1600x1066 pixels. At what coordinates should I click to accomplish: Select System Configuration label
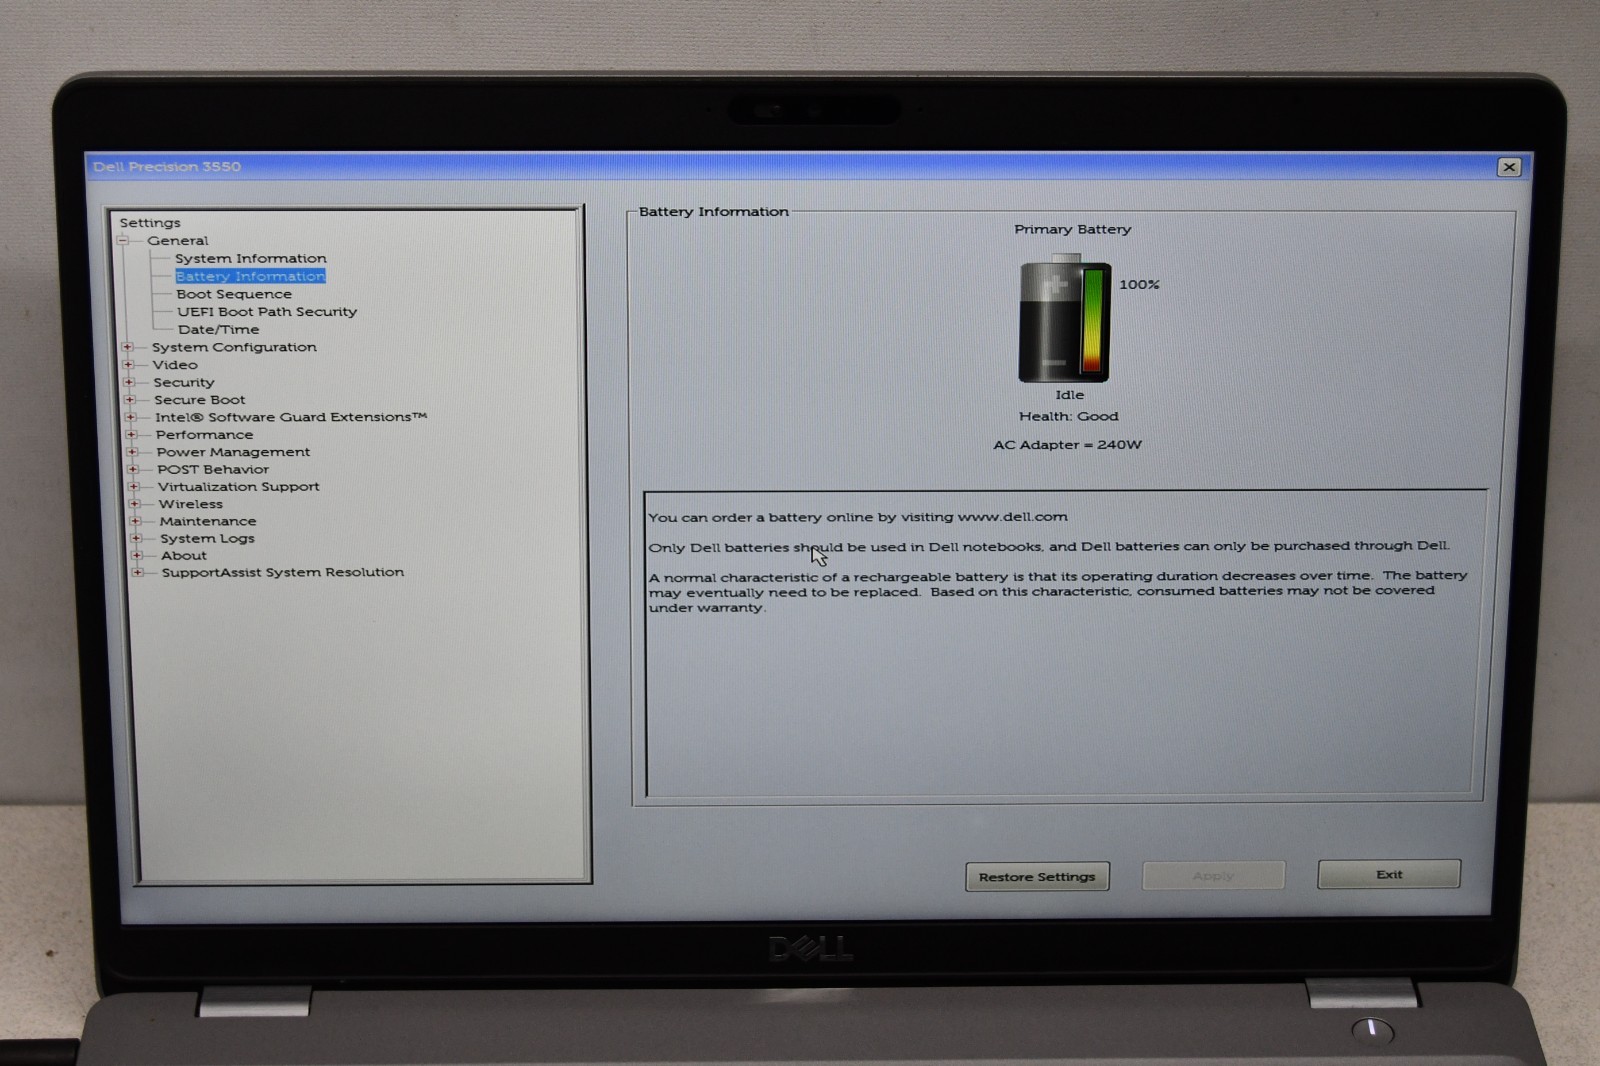click(234, 347)
